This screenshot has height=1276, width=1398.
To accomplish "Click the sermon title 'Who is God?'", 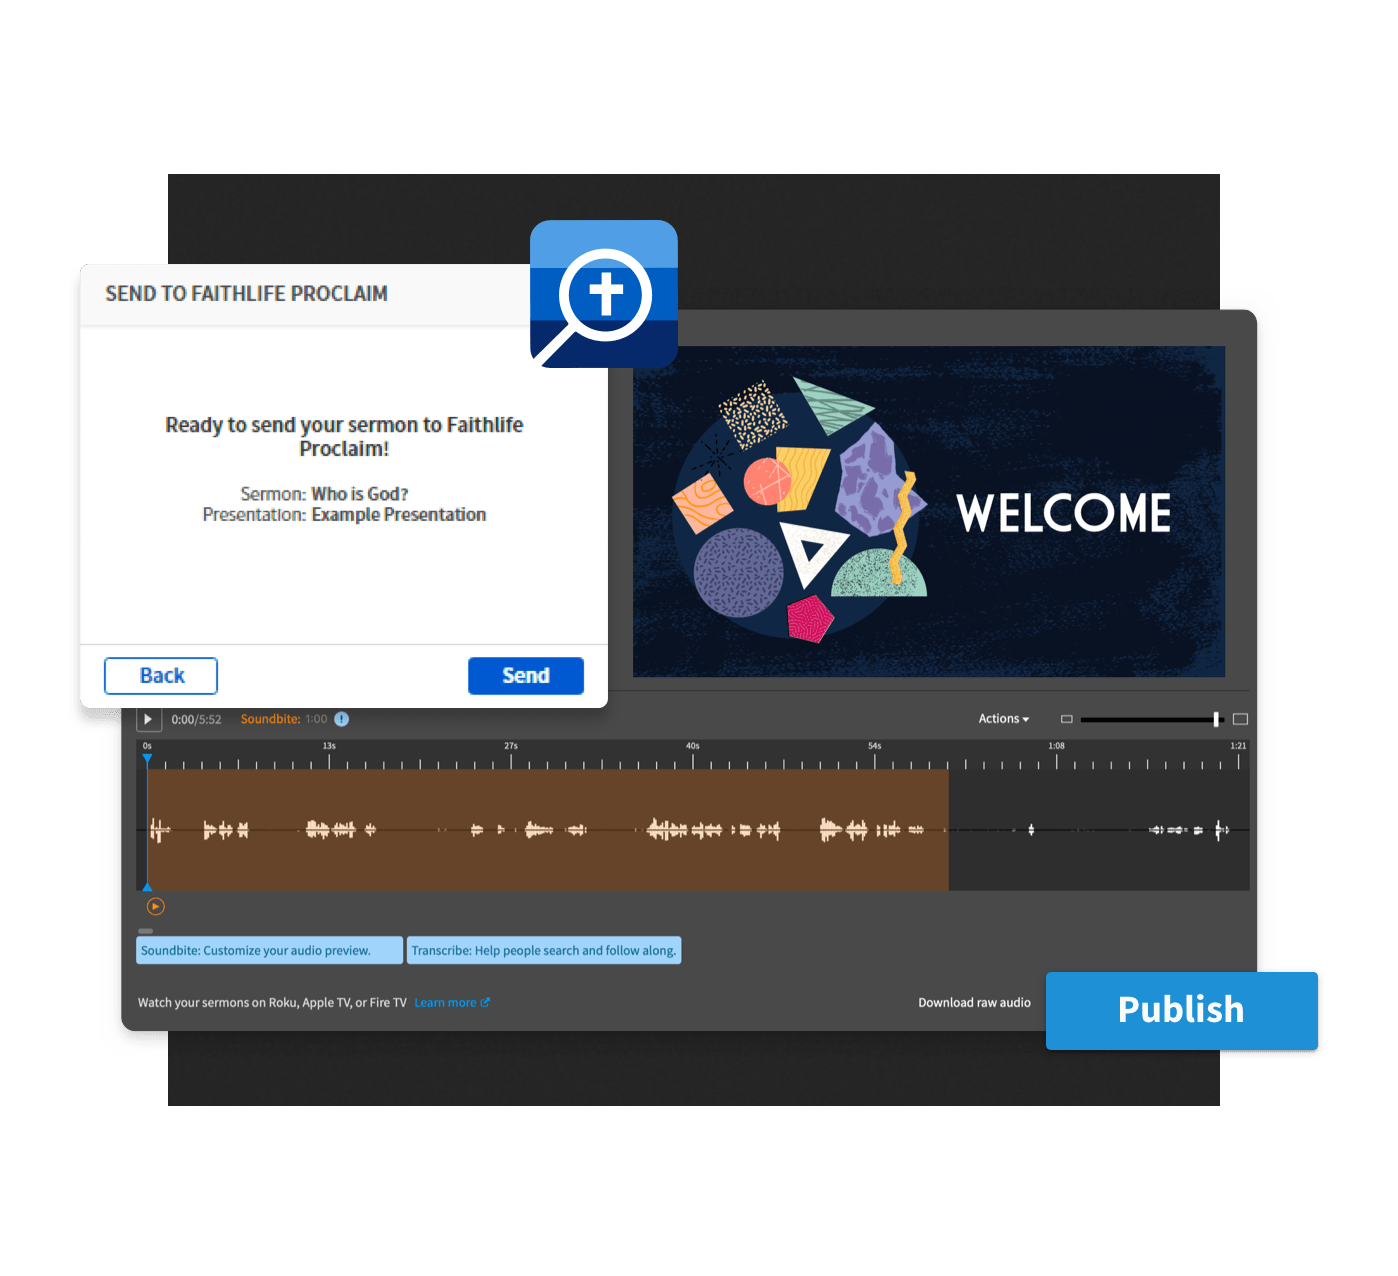I will (x=360, y=494).
